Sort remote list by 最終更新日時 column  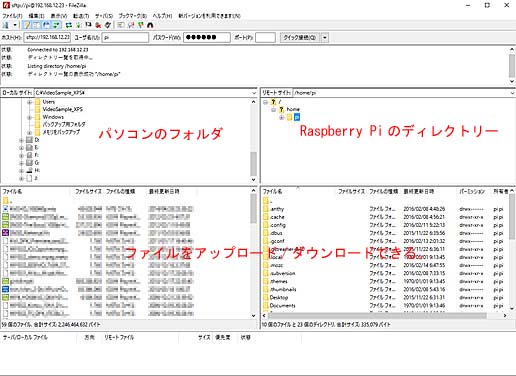tap(419, 191)
